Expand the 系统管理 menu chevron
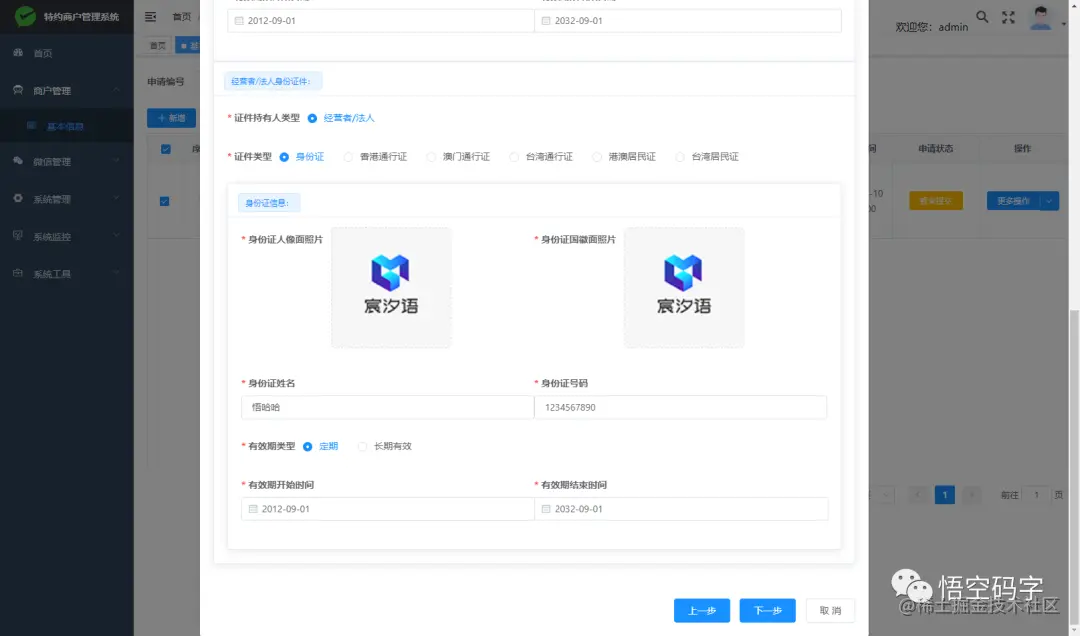 (x=116, y=198)
